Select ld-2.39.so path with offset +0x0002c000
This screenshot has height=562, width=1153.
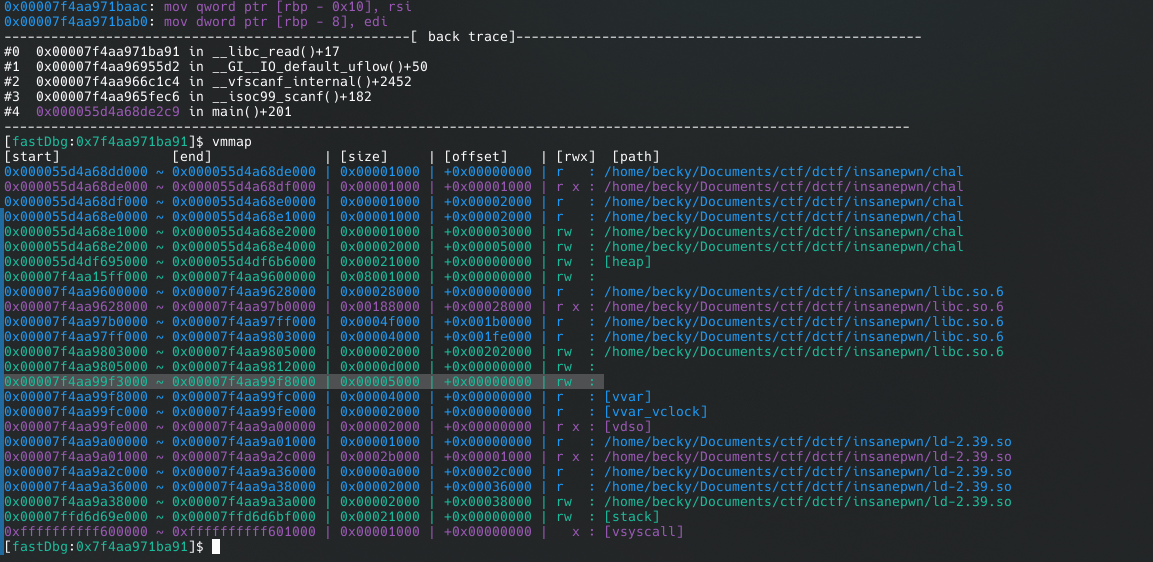[x=808, y=472]
